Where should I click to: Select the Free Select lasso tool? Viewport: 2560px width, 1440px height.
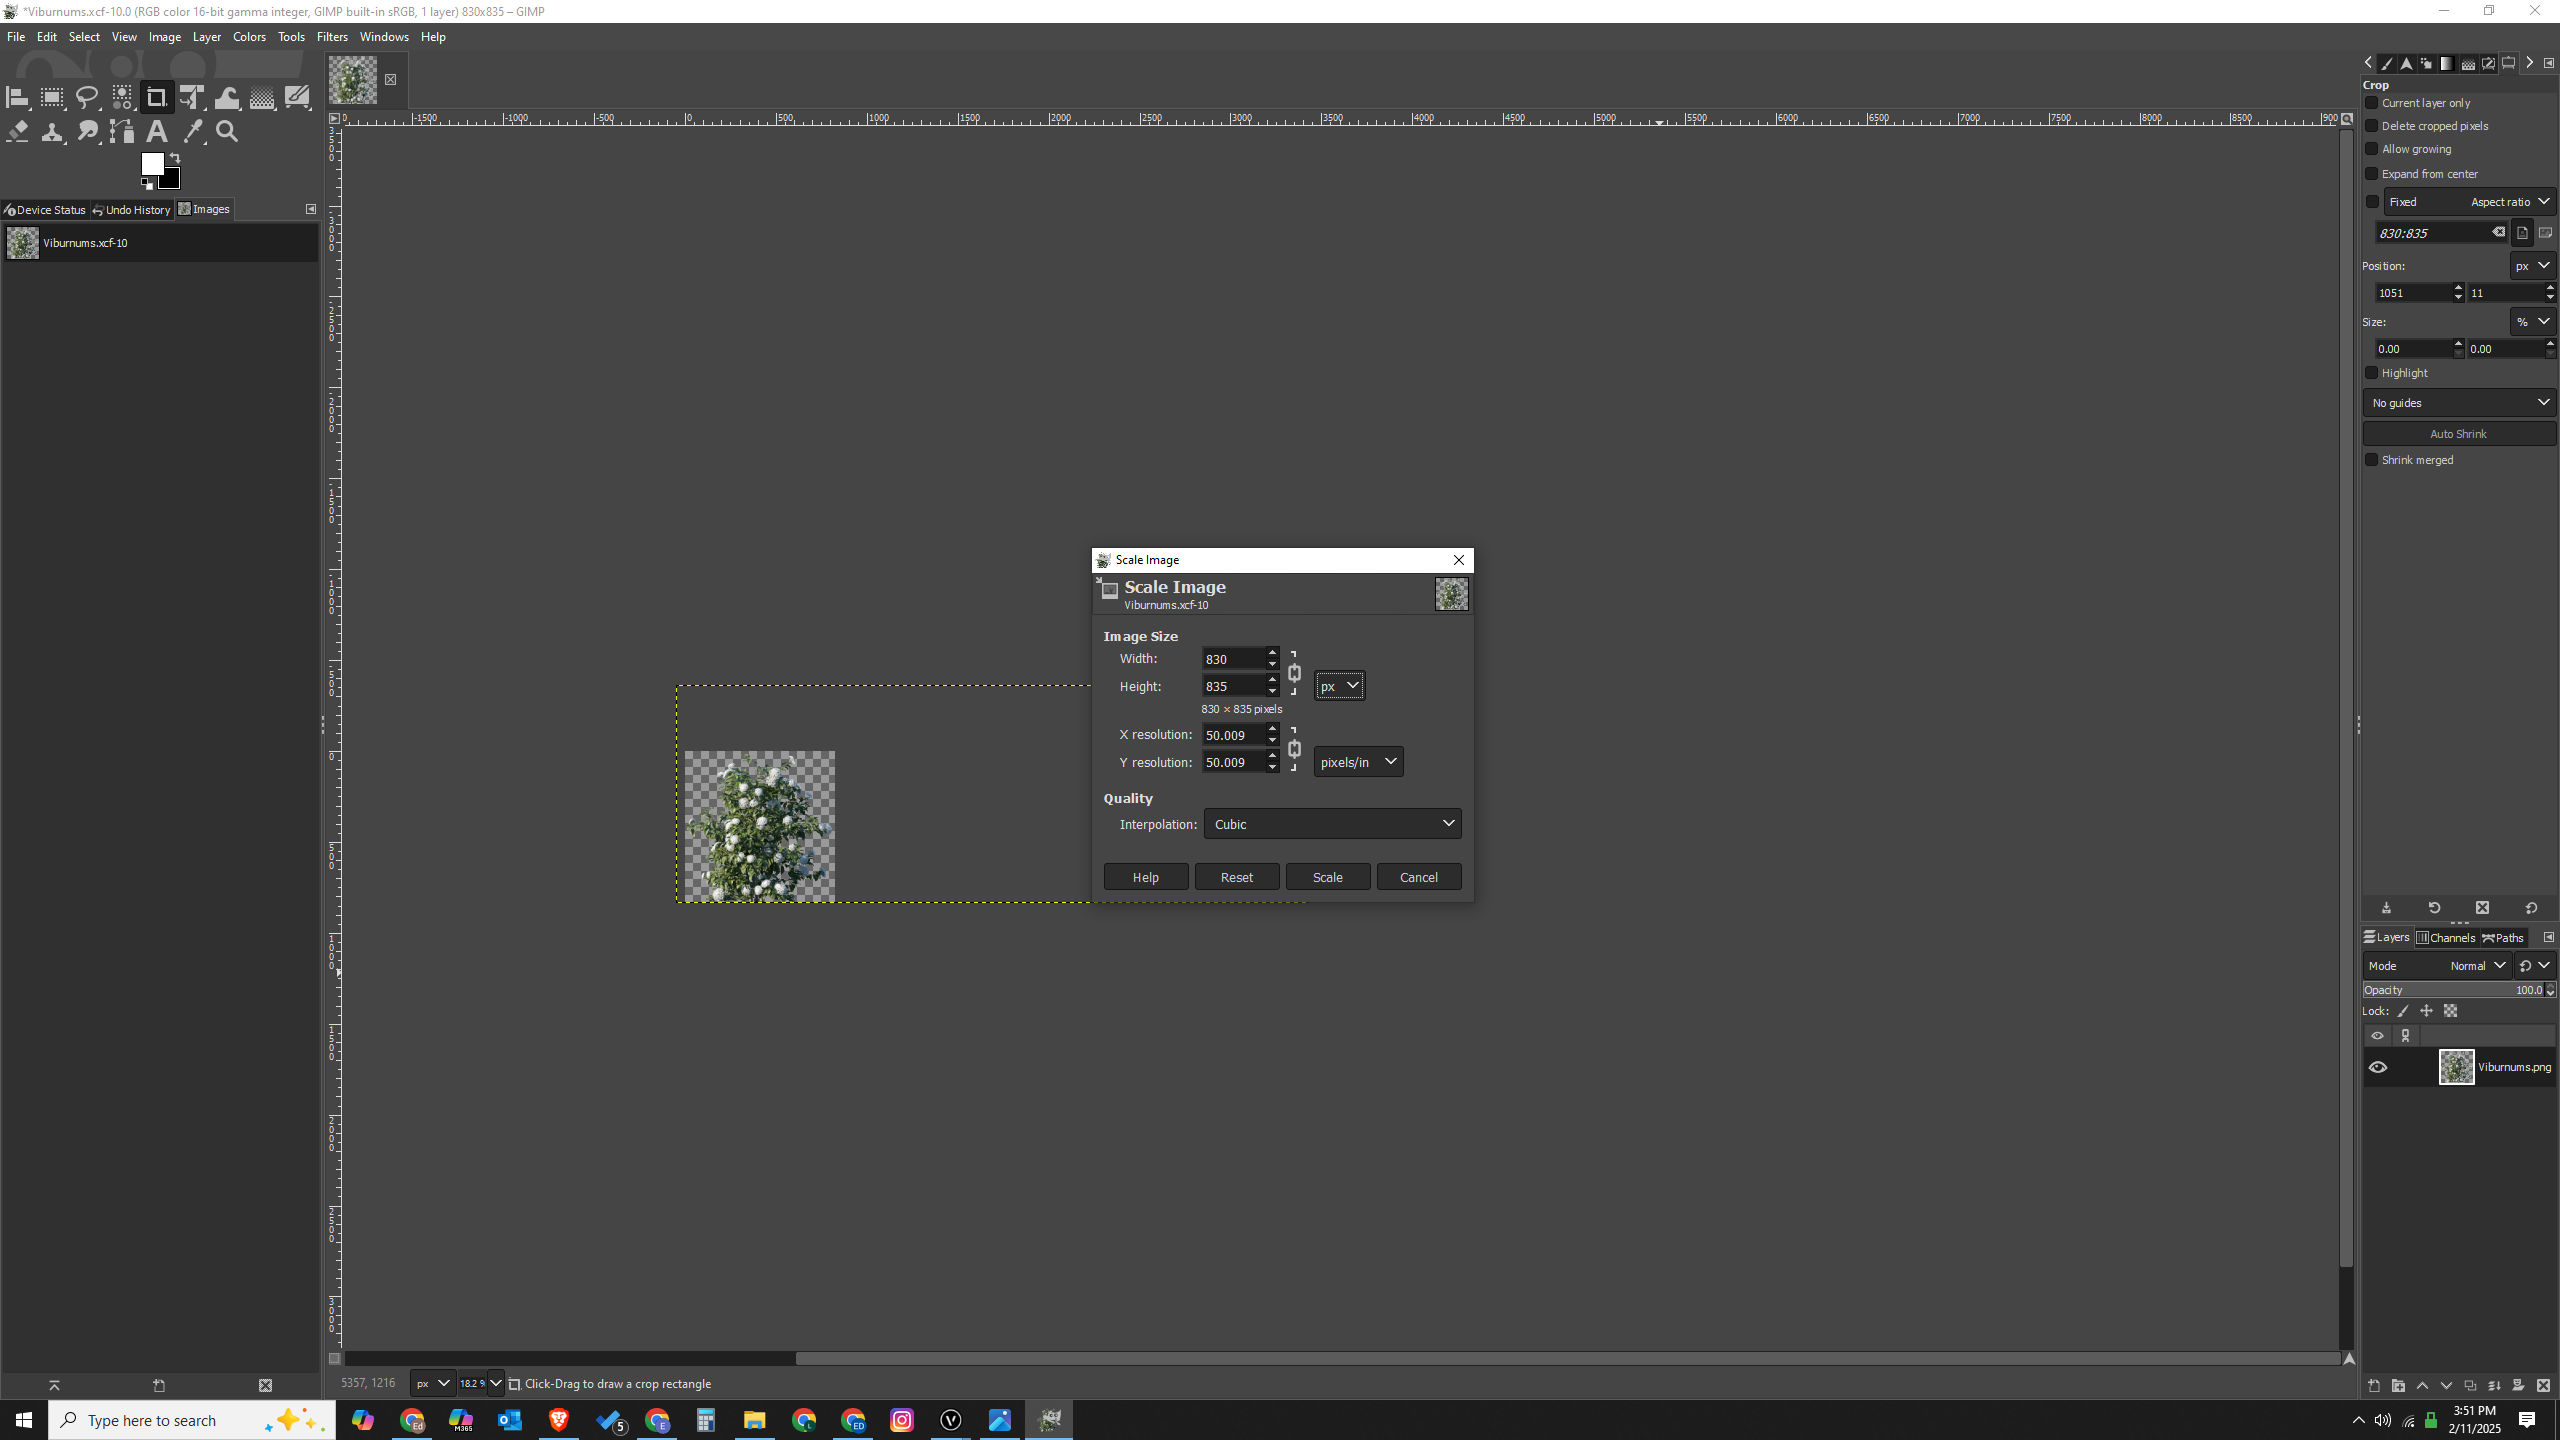pos(87,97)
